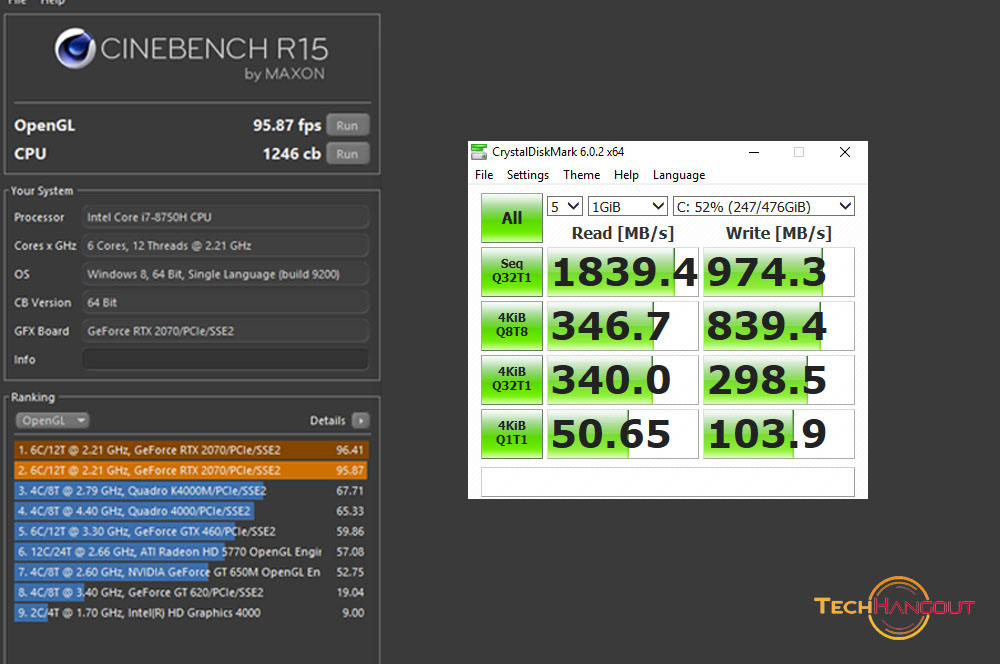Open the 1GiB test size dropdown
Screen dimensions: 1000x664
(x=628, y=206)
